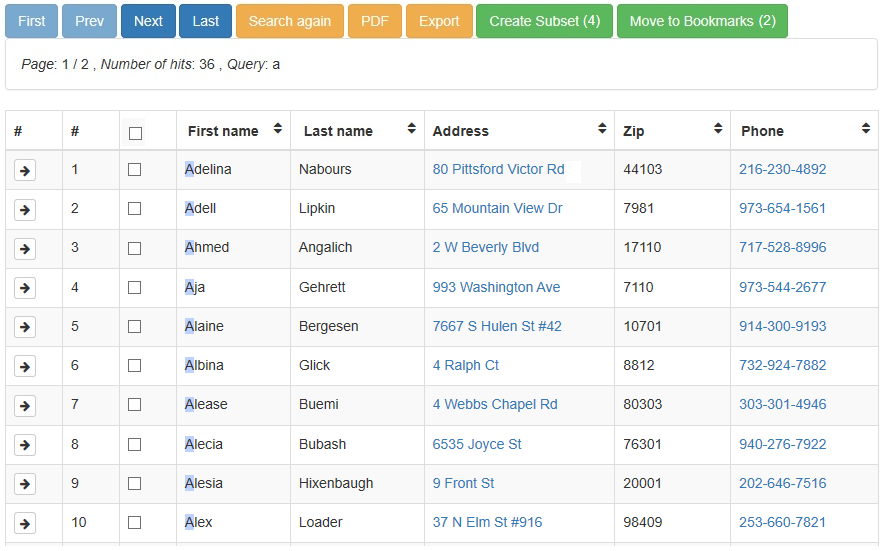Open record arrow for Alesia Hixenbaugh

25,483
